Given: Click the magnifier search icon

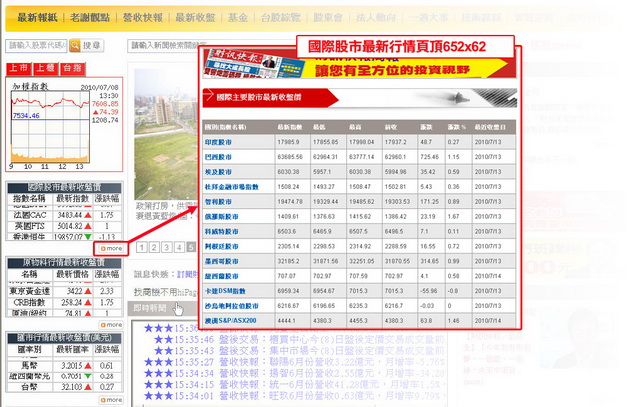Looking at the screenshot, I should point(75,46).
